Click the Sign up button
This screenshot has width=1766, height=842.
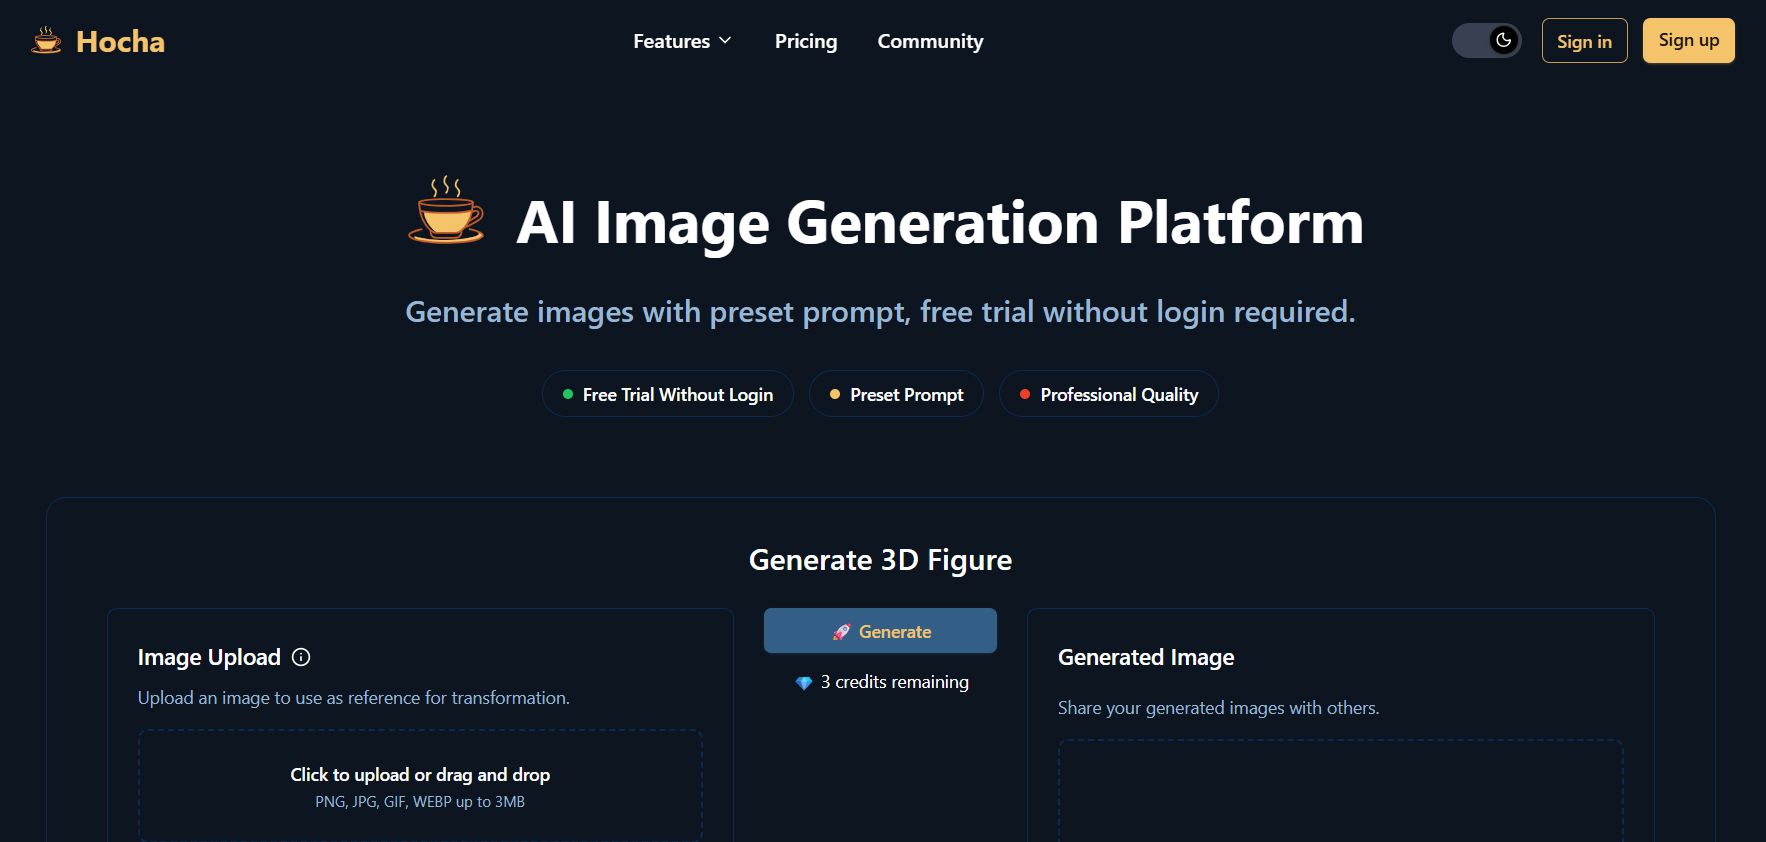1689,41
